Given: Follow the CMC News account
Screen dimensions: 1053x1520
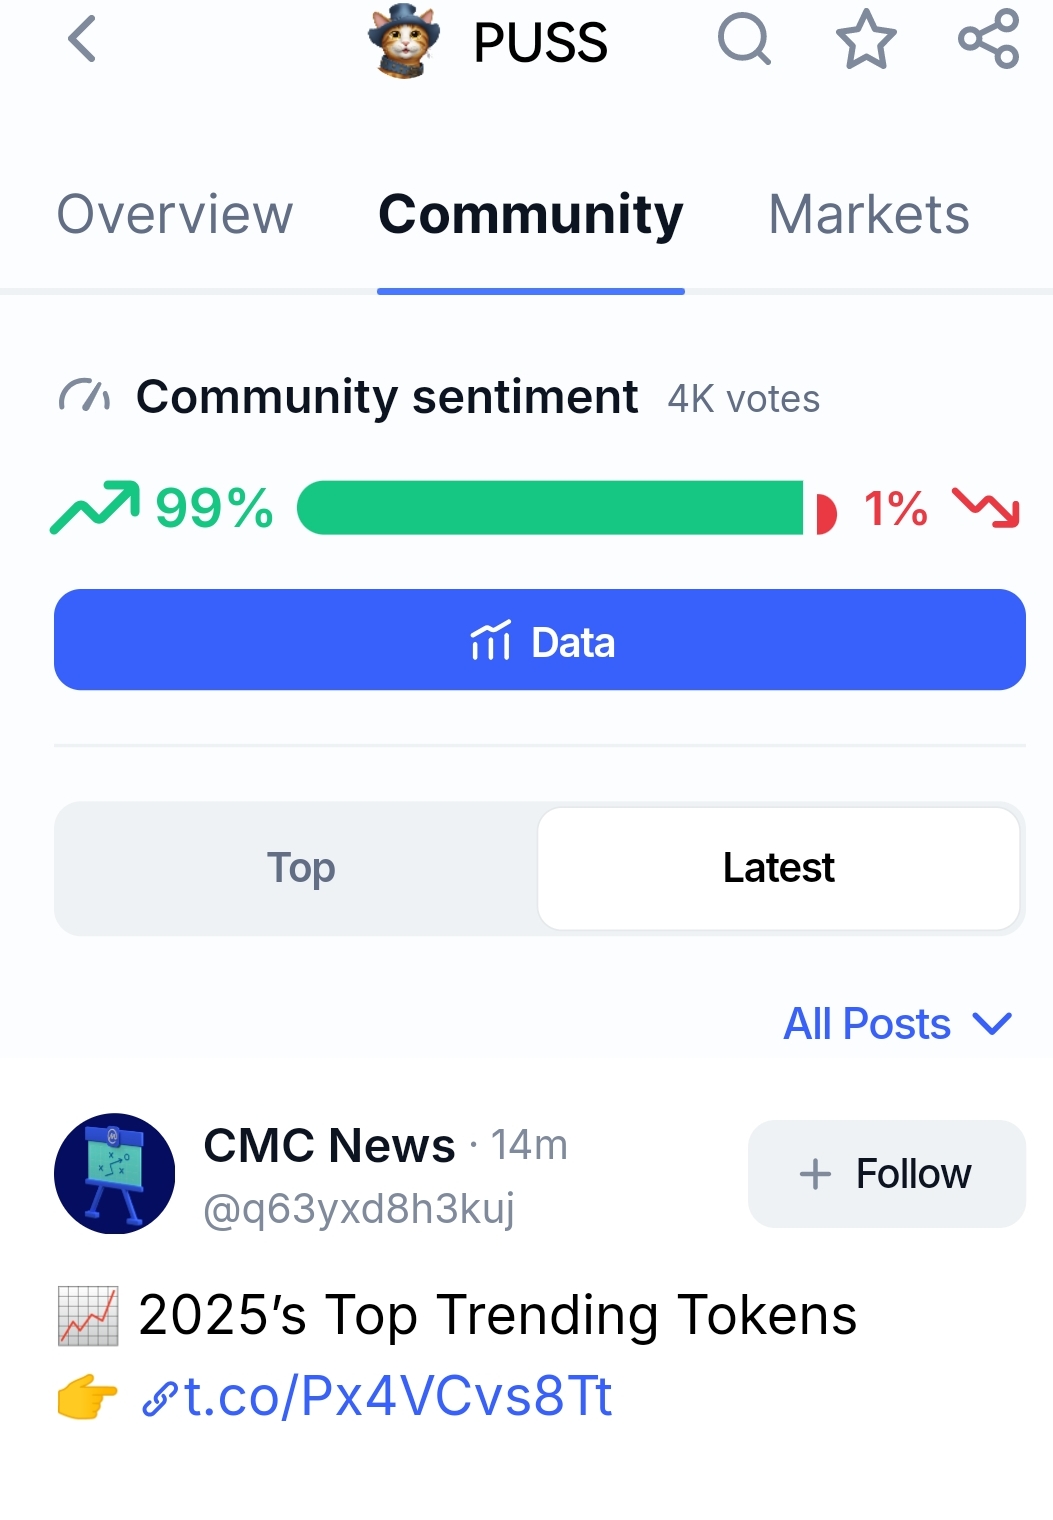Looking at the screenshot, I should tap(887, 1174).
